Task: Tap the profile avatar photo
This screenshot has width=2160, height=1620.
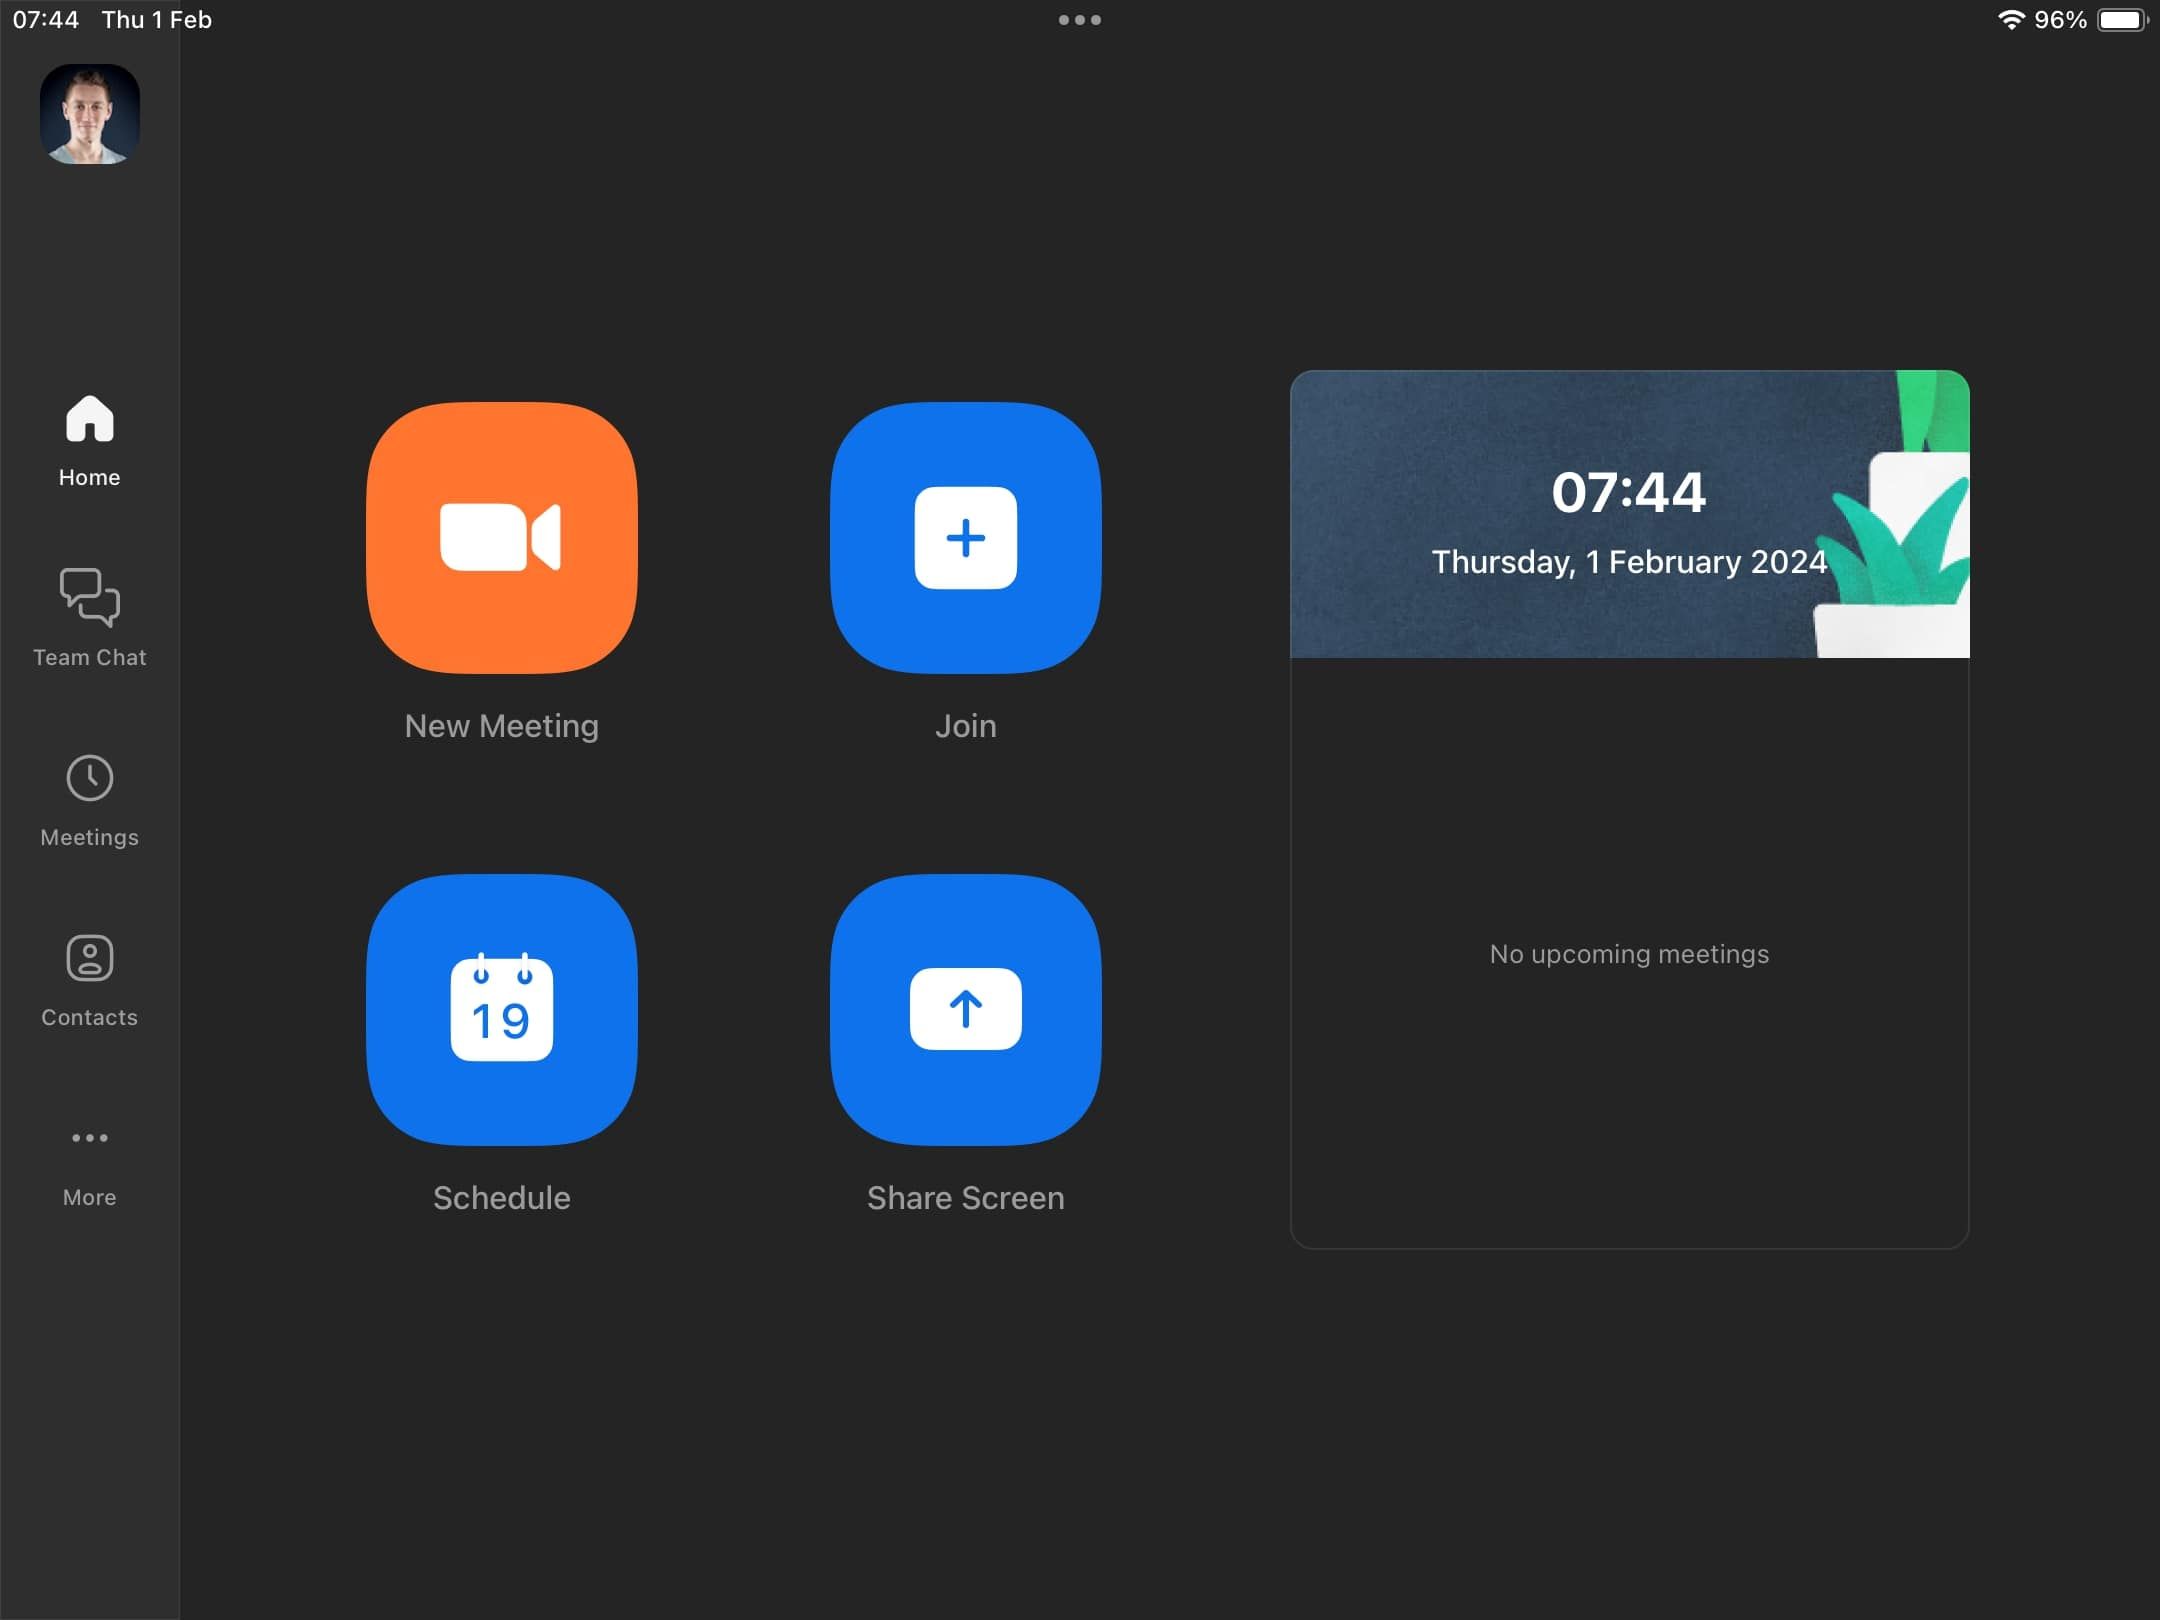Action: (89, 114)
